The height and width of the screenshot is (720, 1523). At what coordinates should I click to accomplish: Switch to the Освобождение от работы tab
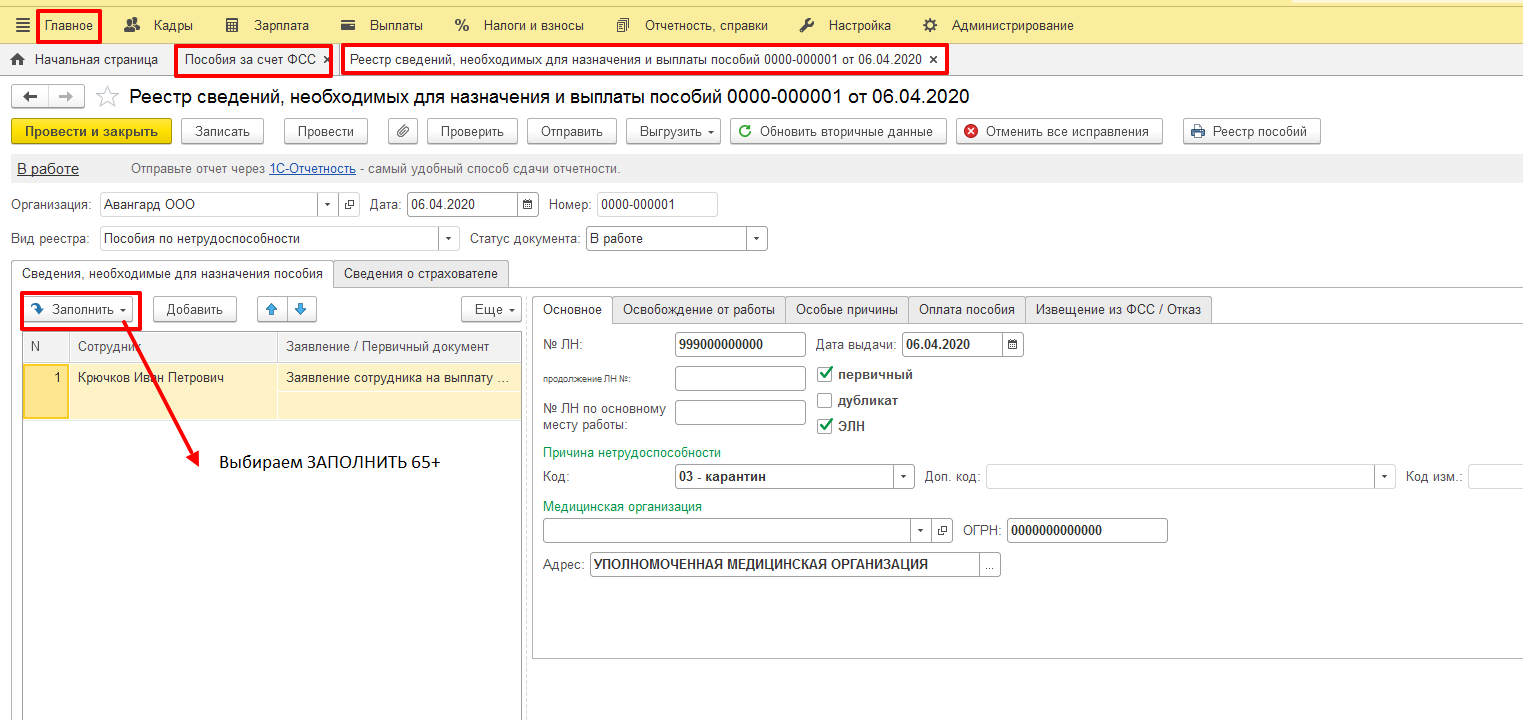698,310
